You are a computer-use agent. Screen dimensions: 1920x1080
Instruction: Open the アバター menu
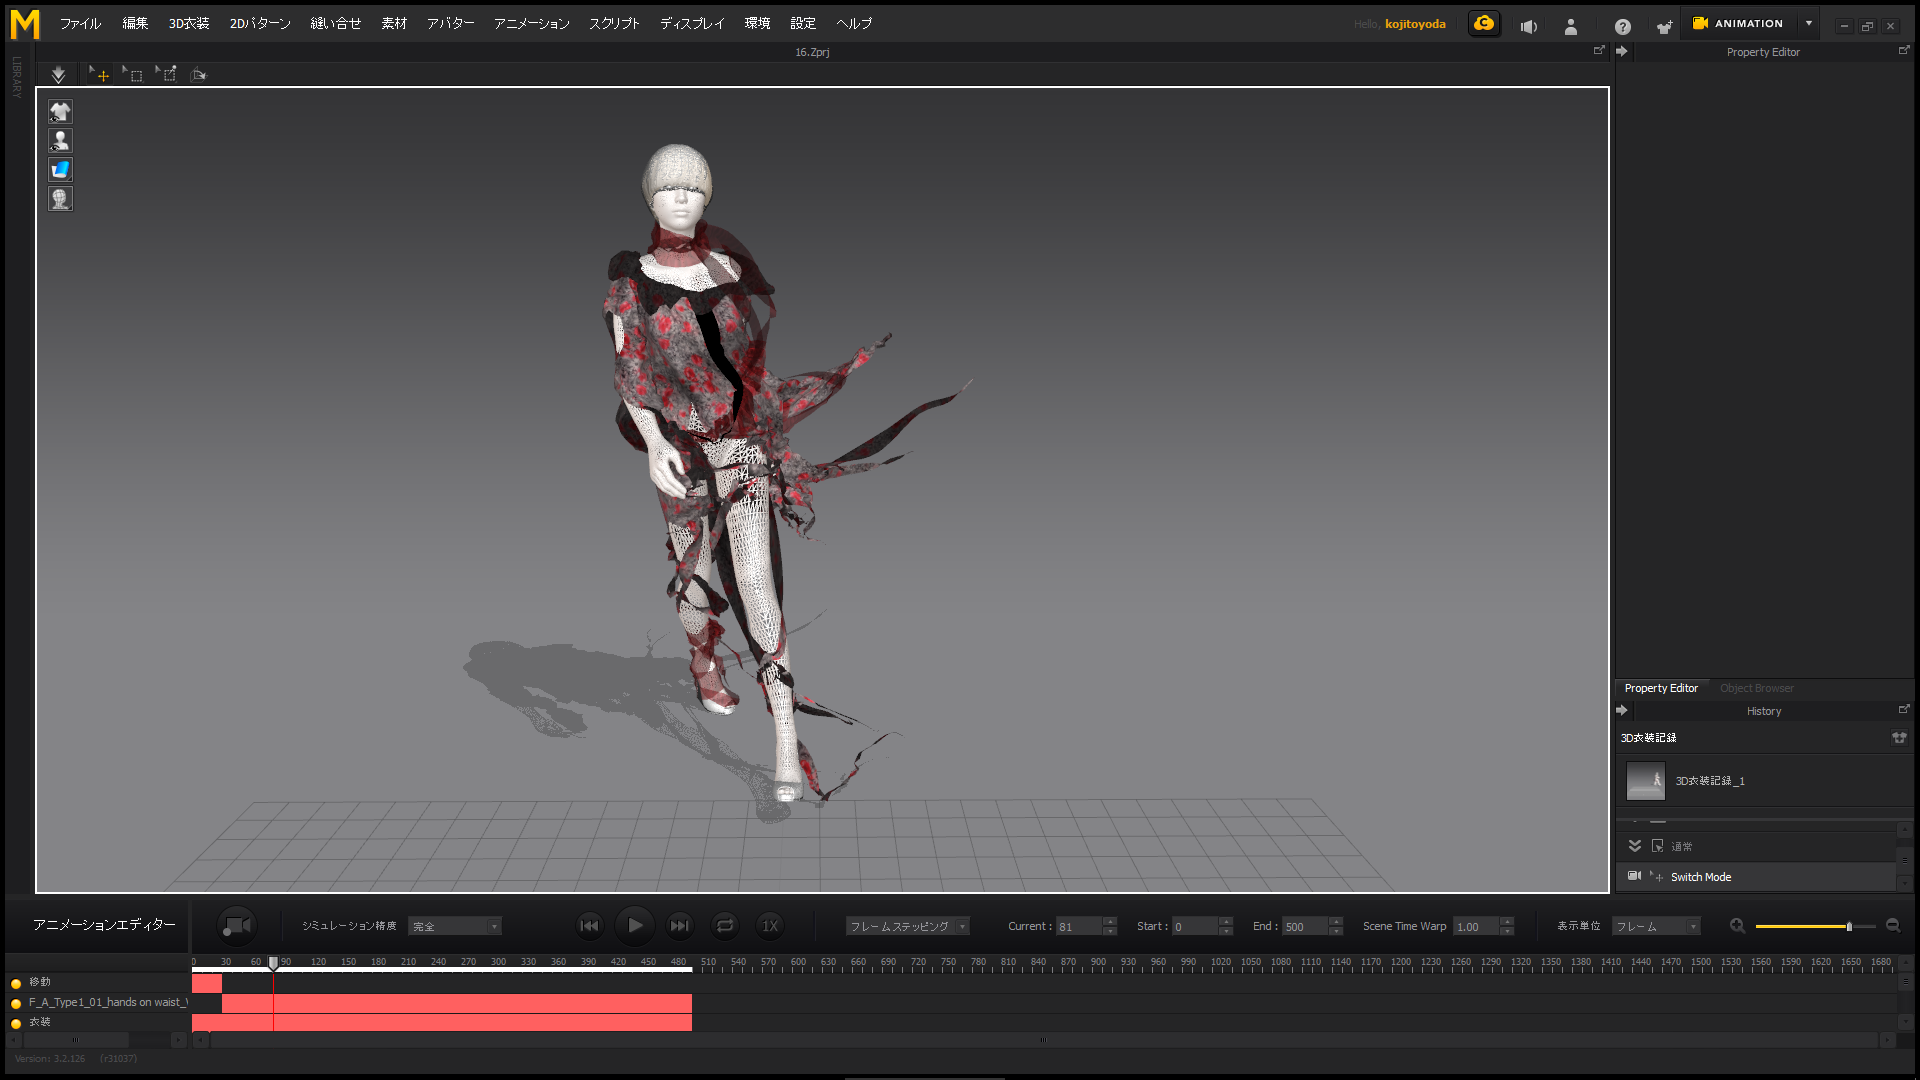point(450,24)
